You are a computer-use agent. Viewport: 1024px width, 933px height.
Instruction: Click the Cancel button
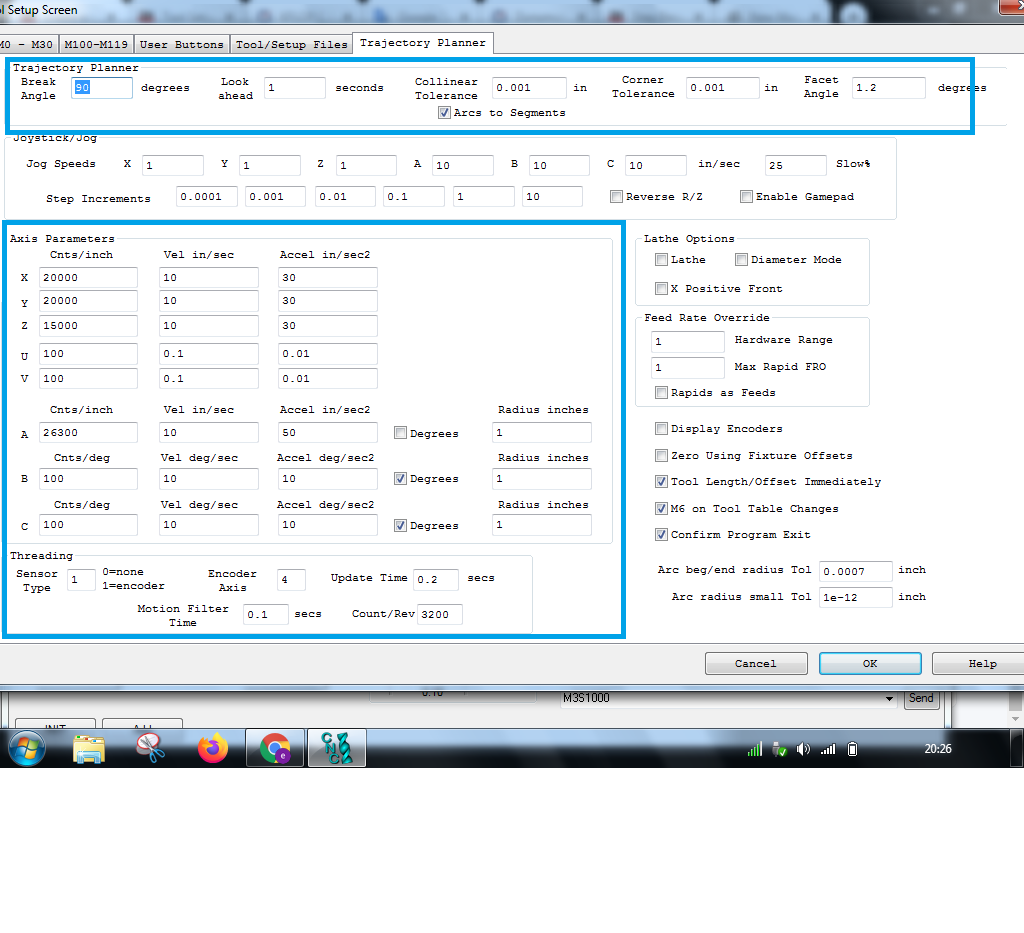click(x=755, y=663)
